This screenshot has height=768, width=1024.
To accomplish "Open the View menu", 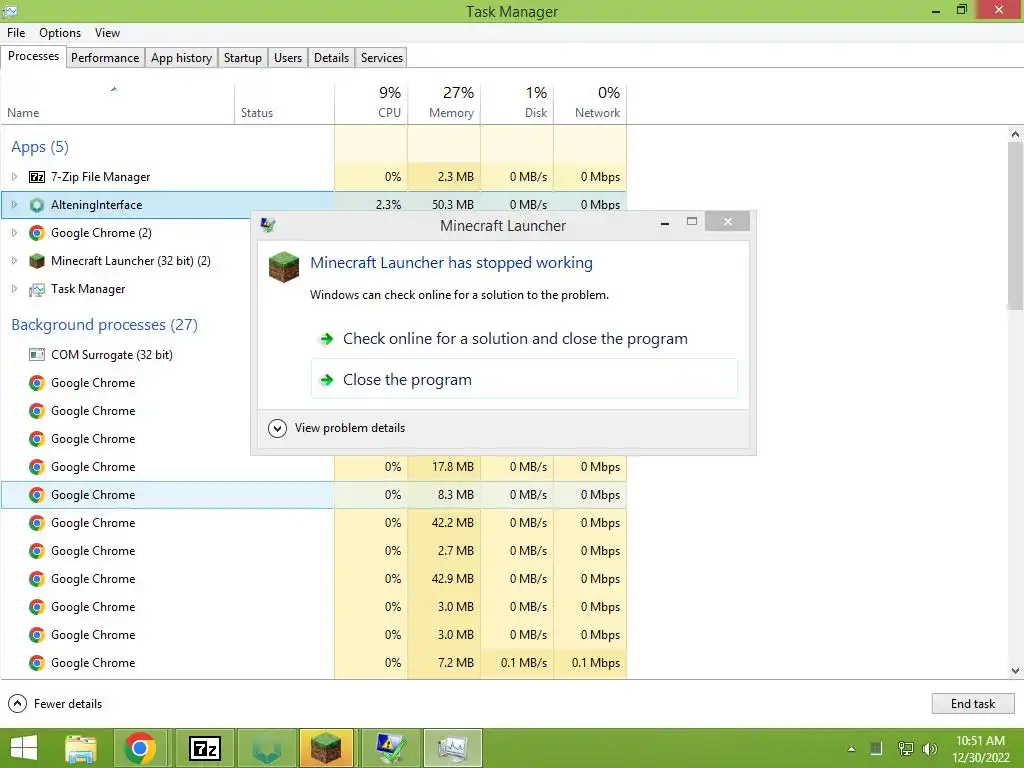I will 107,33.
